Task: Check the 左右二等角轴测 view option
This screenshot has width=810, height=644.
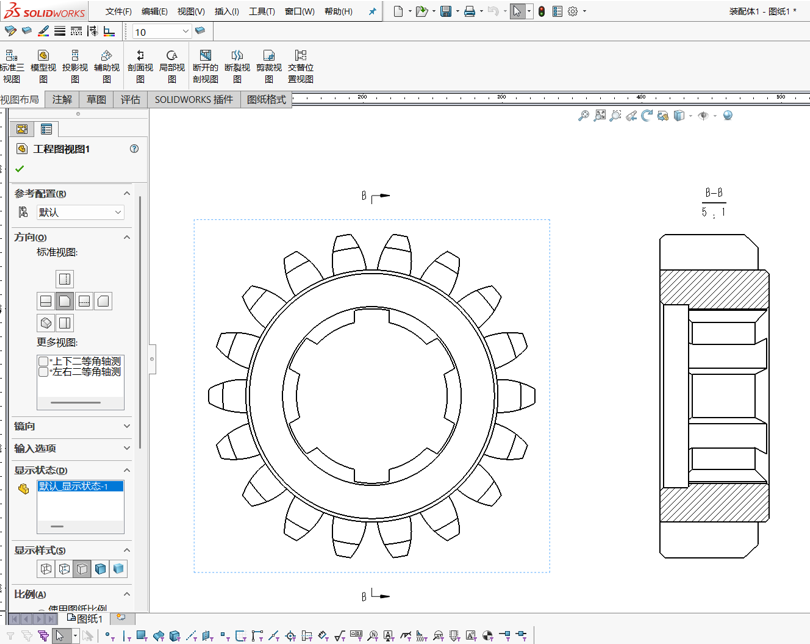Action: click(x=43, y=372)
